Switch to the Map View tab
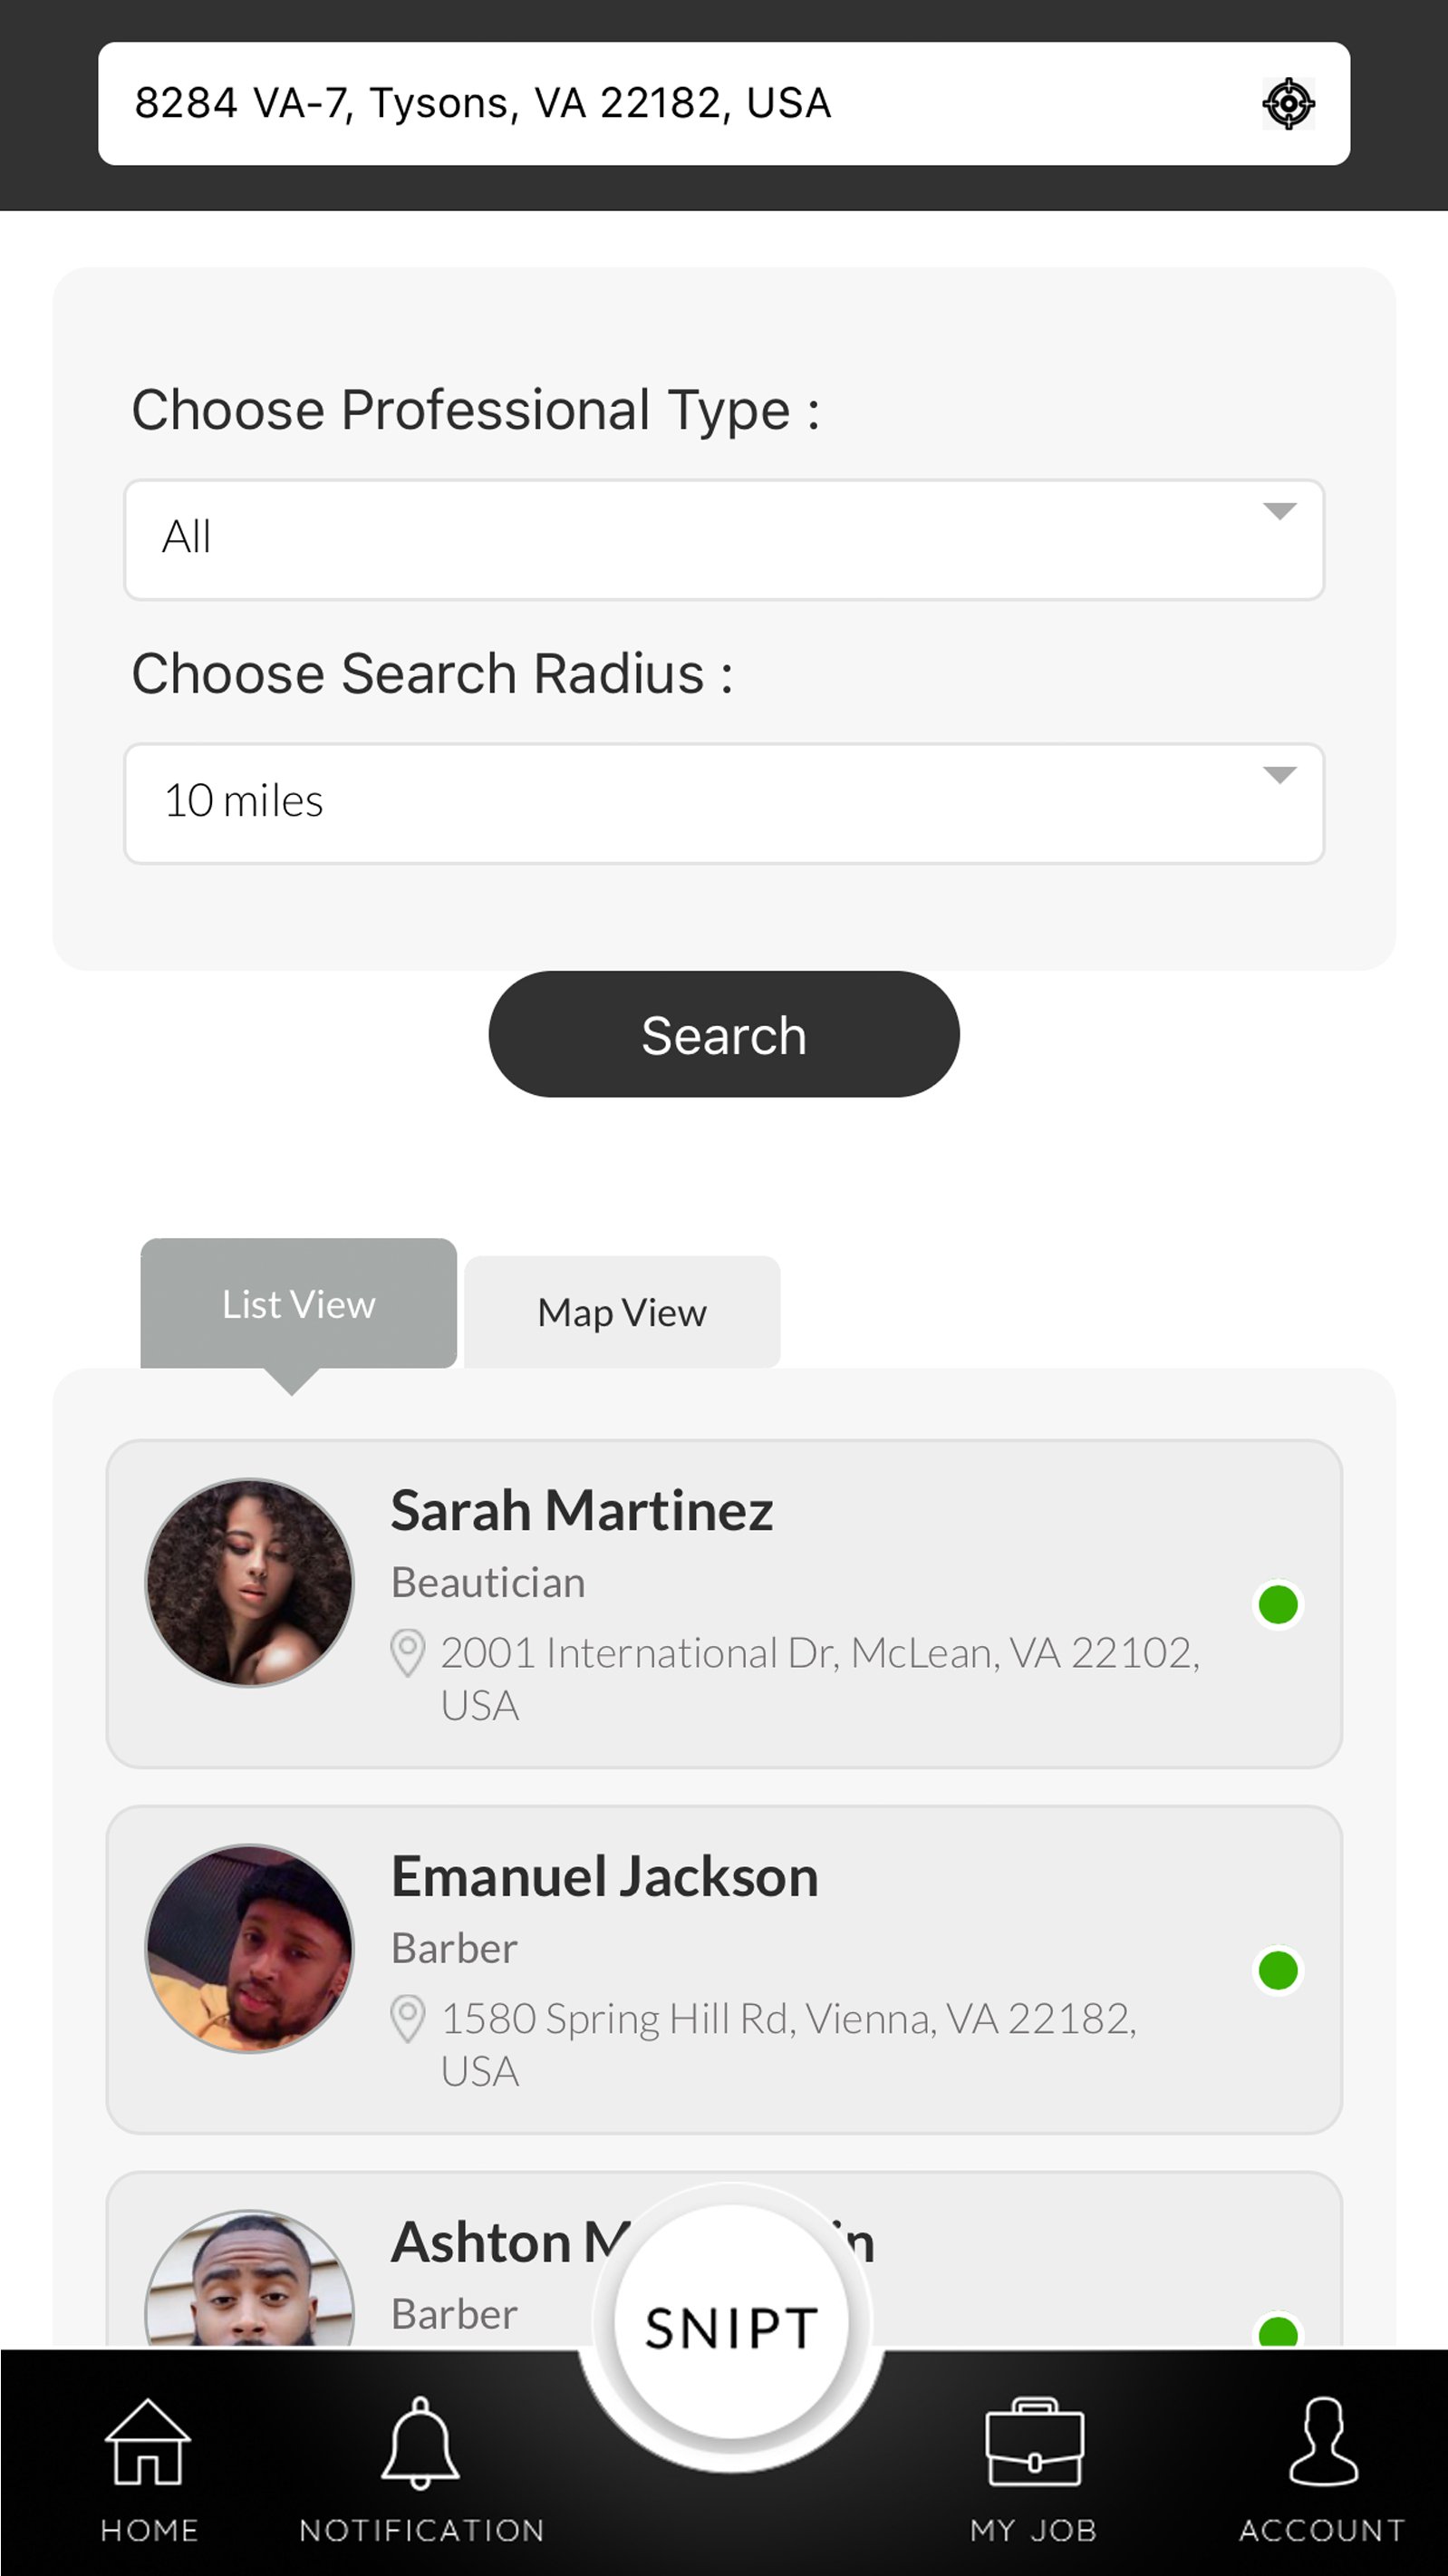 click(x=622, y=1312)
